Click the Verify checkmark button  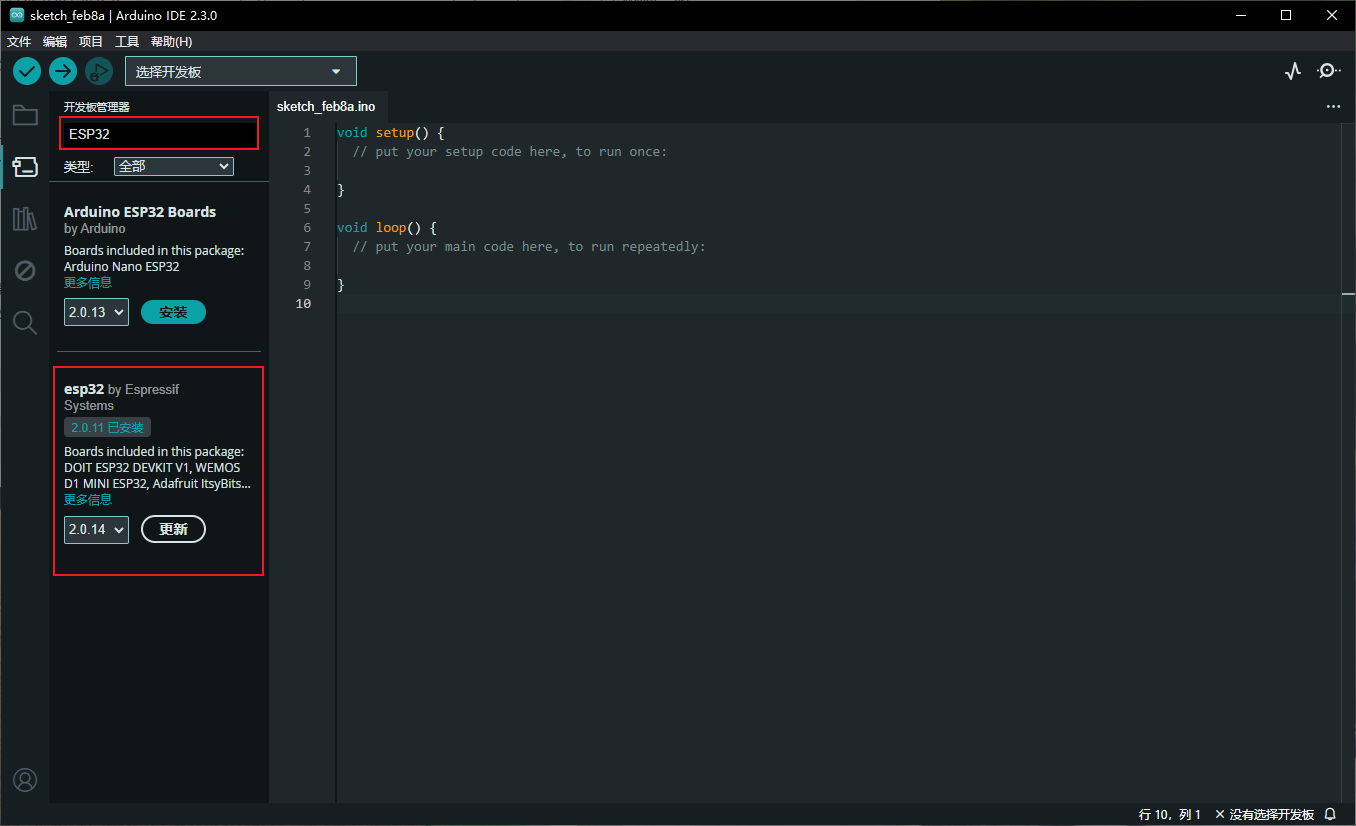click(x=27, y=71)
